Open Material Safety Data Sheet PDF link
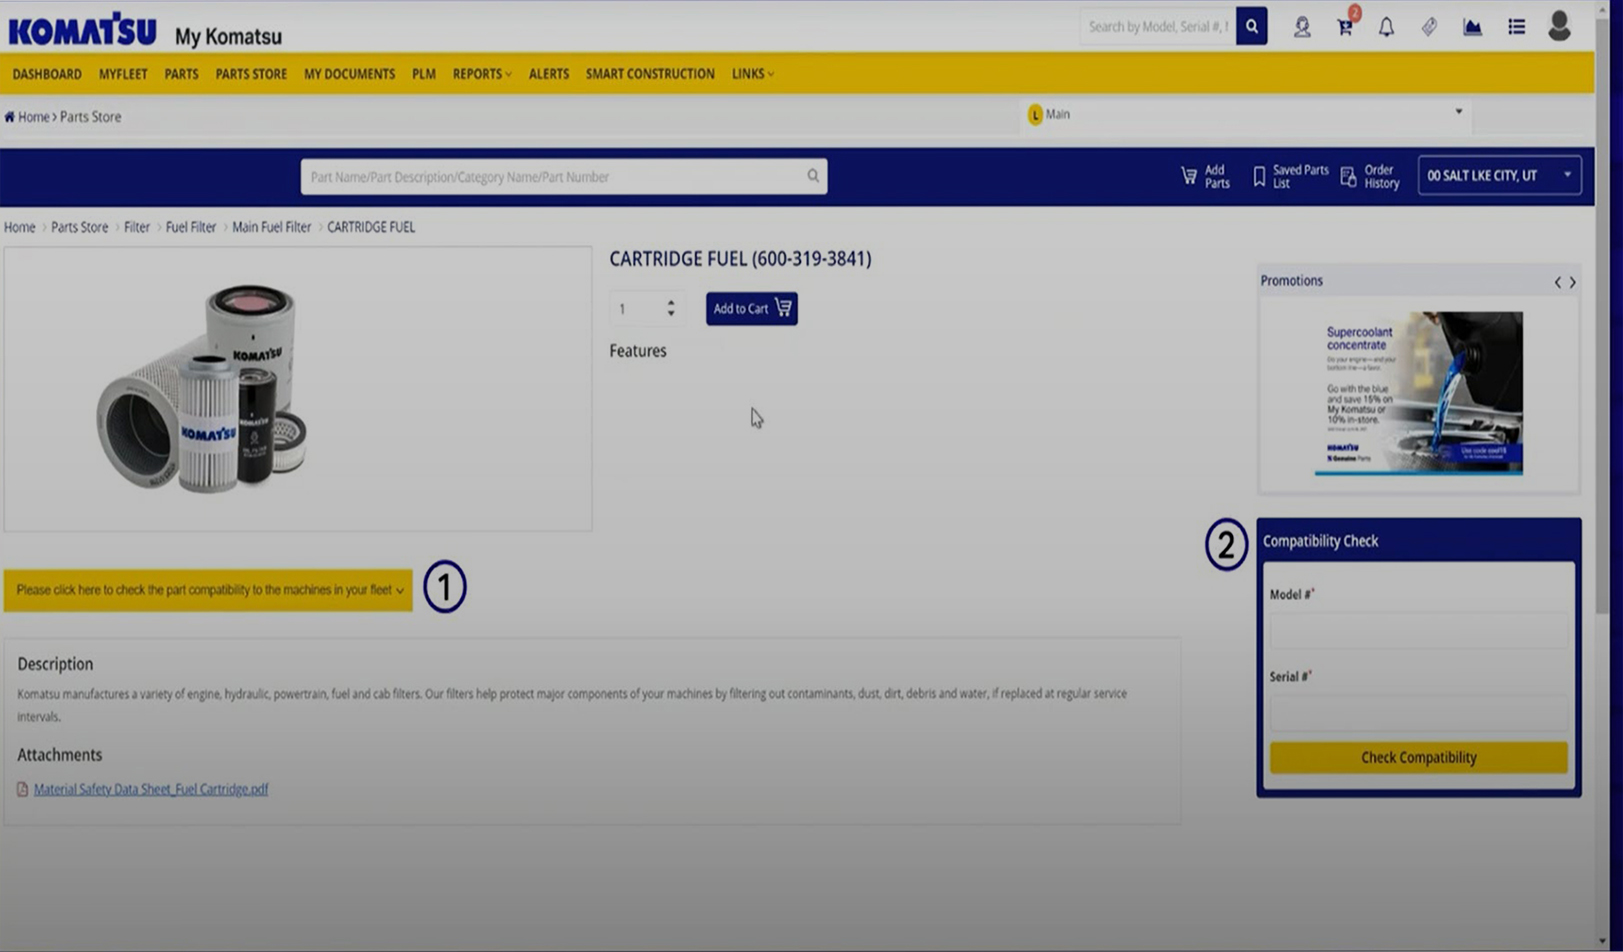This screenshot has width=1623, height=952. (151, 789)
